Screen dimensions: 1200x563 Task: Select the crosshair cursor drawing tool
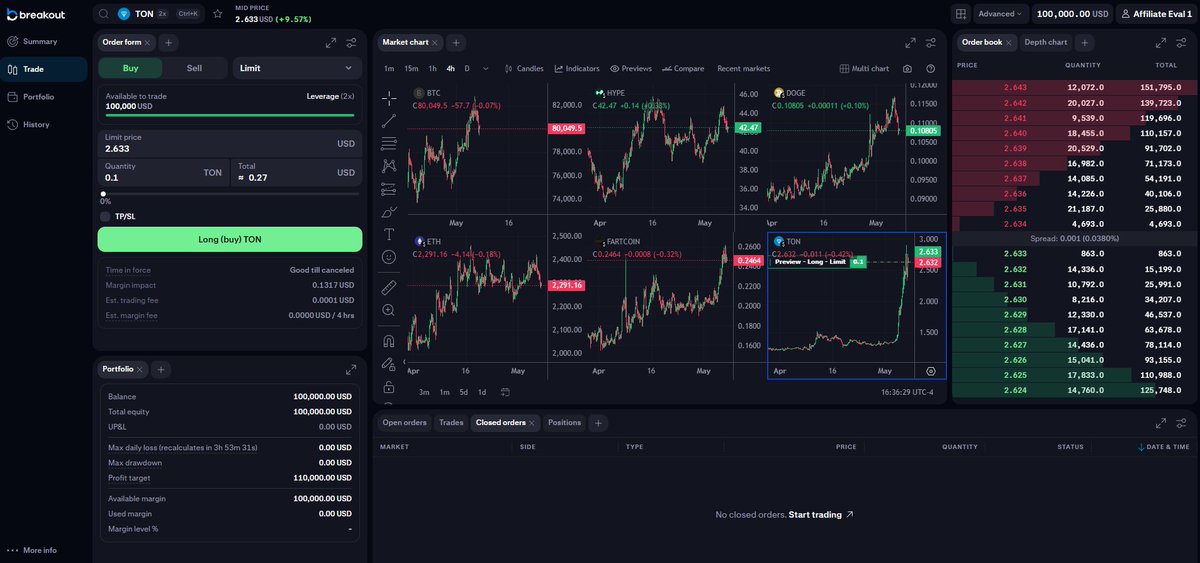pyautogui.click(x=389, y=98)
